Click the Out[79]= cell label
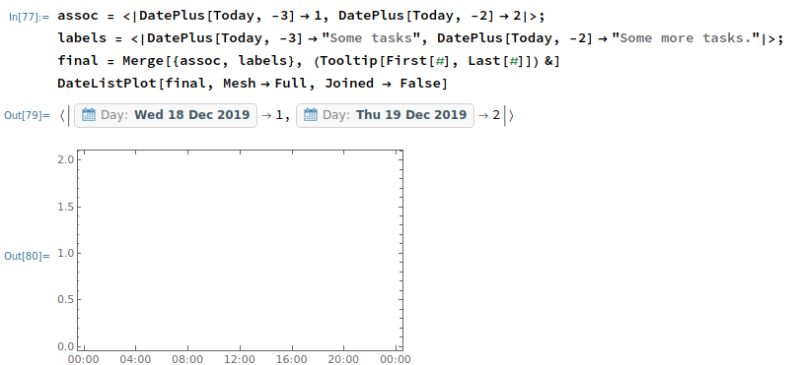The width and height of the screenshot is (800, 365). coord(27,115)
